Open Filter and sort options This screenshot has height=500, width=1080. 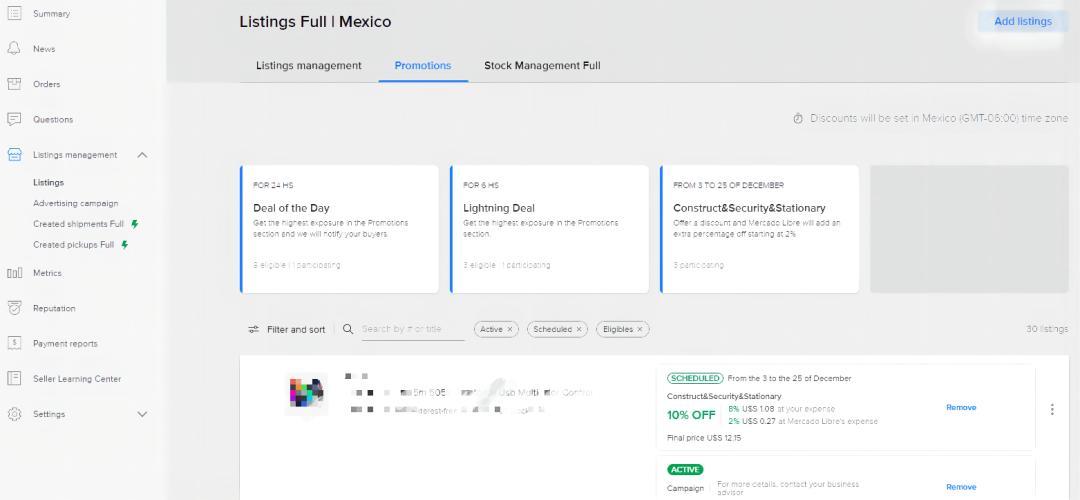click(x=287, y=329)
